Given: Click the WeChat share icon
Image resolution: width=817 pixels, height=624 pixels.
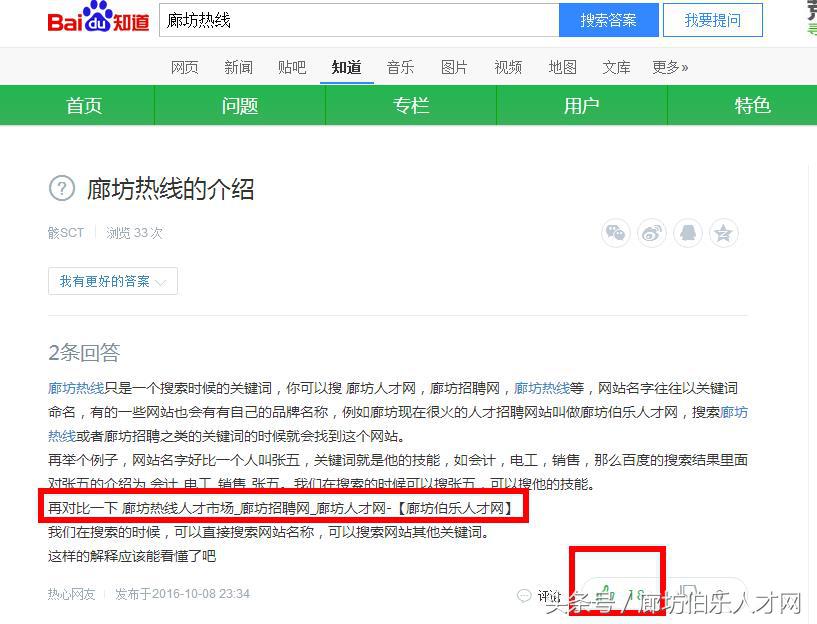Looking at the screenshot, I should point(616,233).
